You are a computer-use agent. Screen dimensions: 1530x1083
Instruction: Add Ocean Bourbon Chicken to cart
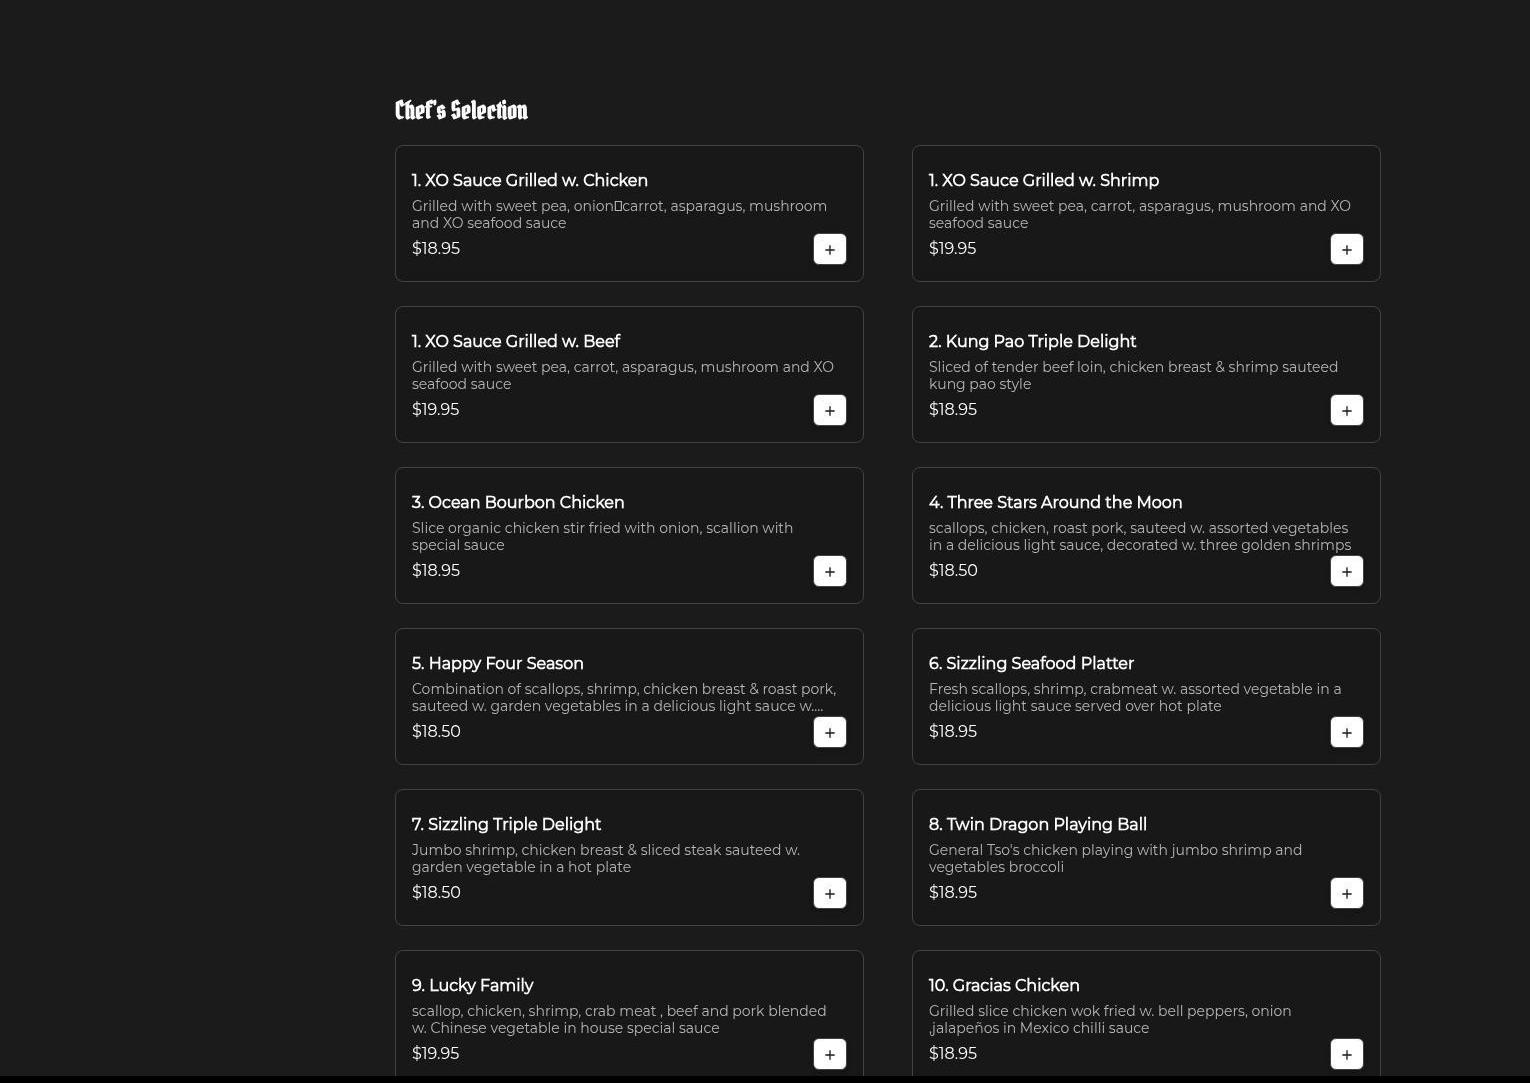click(x=830, y=571)
